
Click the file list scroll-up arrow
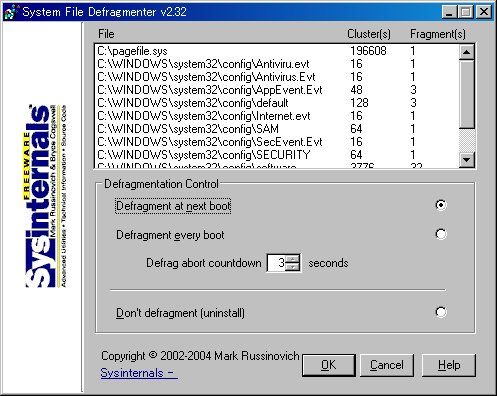pyautogui.click(x=467, y=52)
